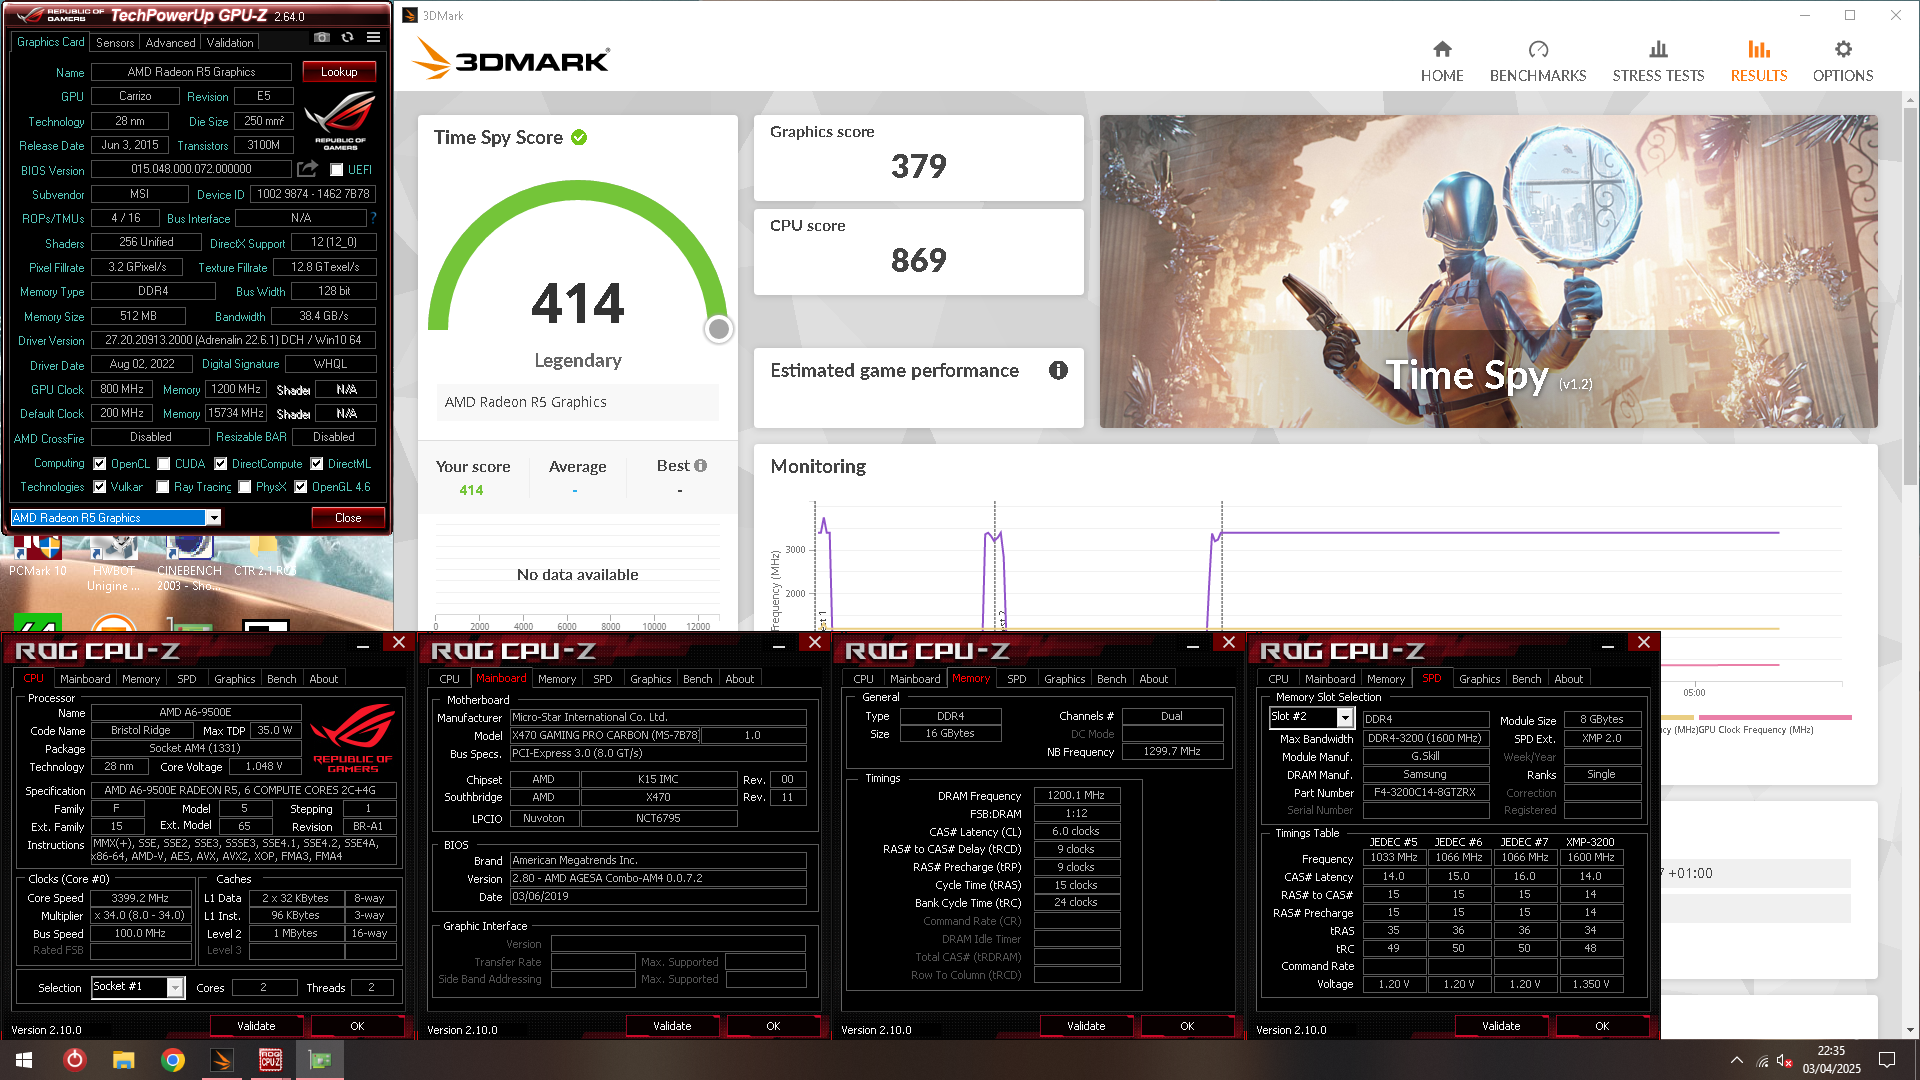Toggle the CUDA checkbox
The width and height of the screenshot is (1920, 1080).
(164, 464)
